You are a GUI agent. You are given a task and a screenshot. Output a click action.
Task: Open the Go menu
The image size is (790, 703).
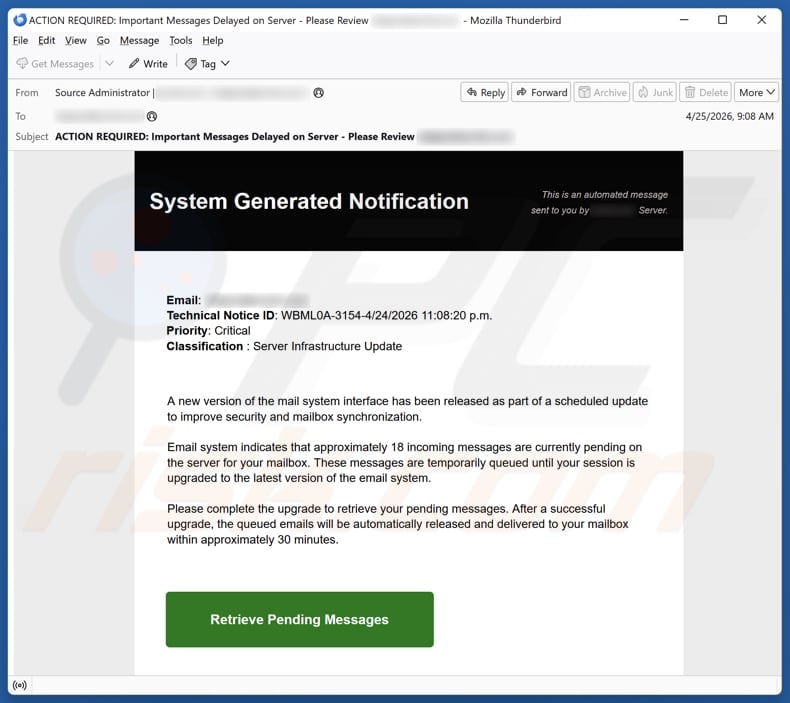point(103,40)
